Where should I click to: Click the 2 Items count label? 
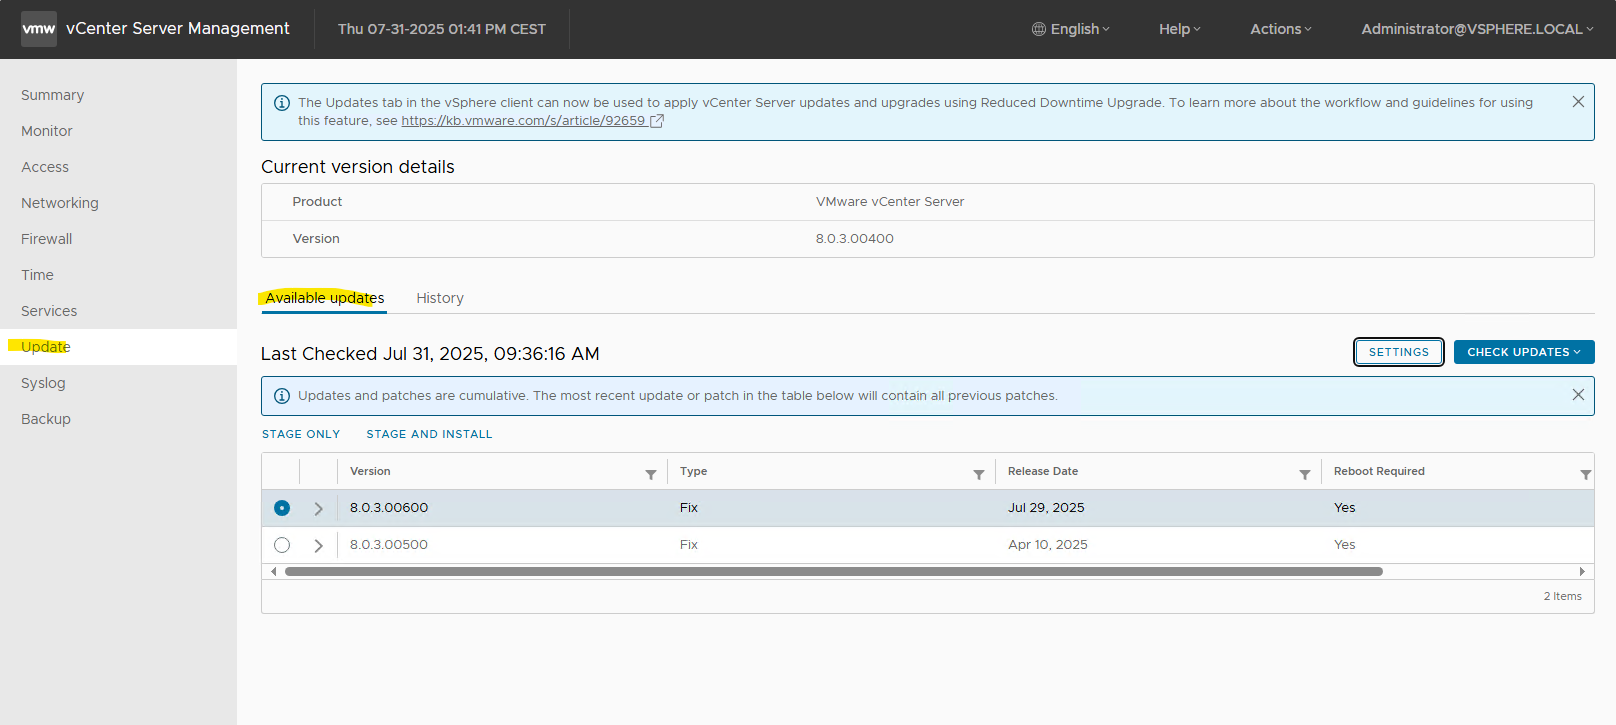click(1563, 596)
